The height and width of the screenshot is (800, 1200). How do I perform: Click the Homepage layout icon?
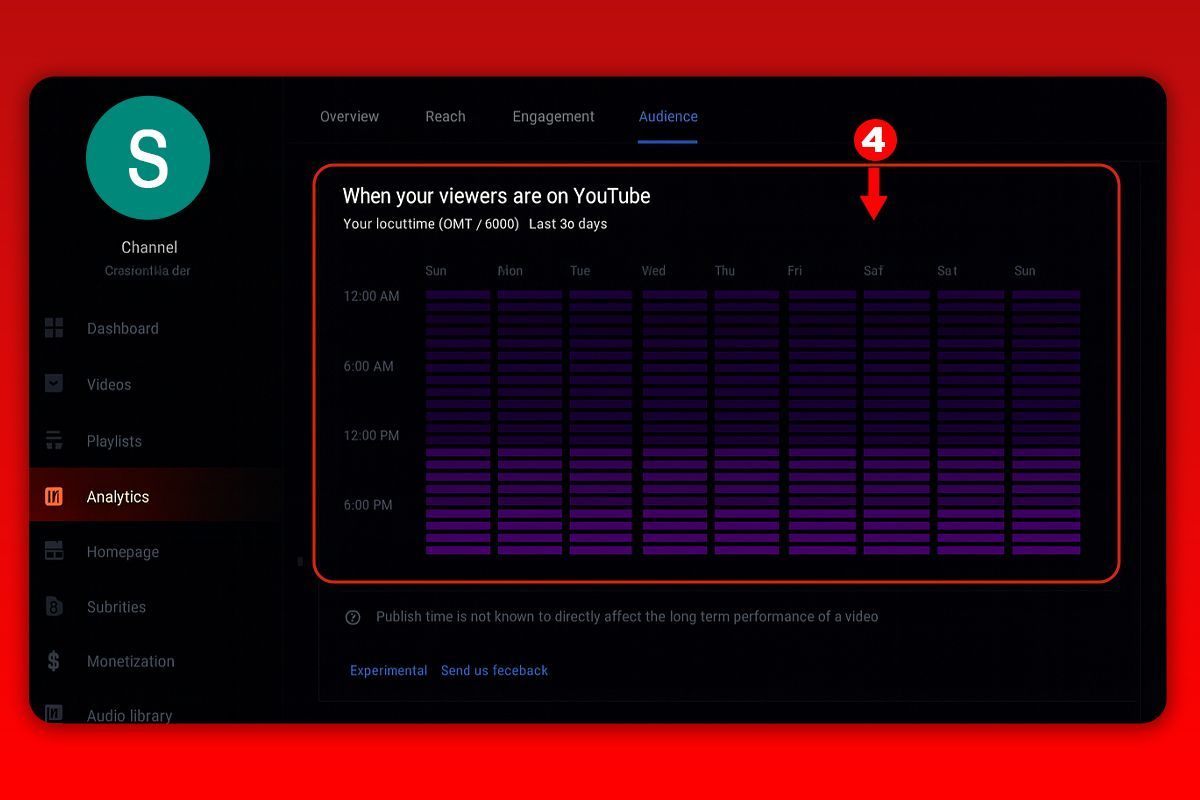click(54, 551)
